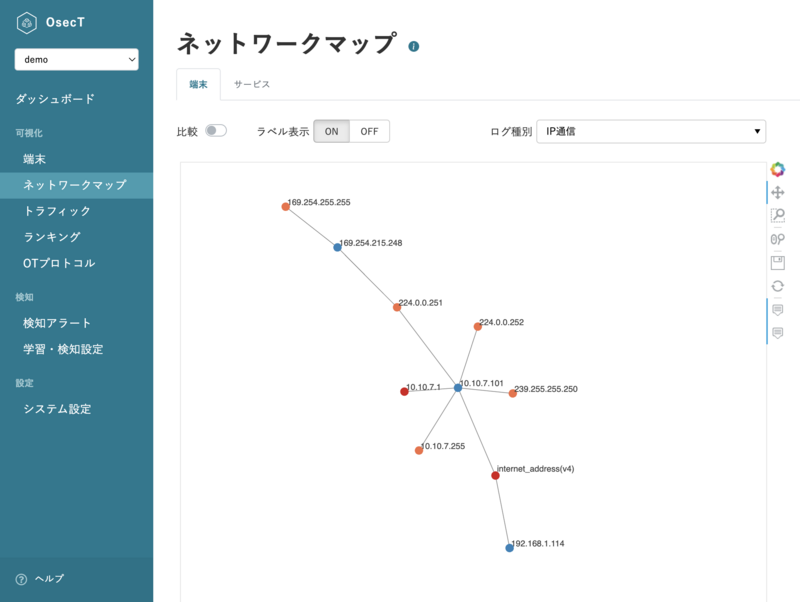Open 検知アラート in the sidebar
800x602 pixels.
click(x=57, y=323)
